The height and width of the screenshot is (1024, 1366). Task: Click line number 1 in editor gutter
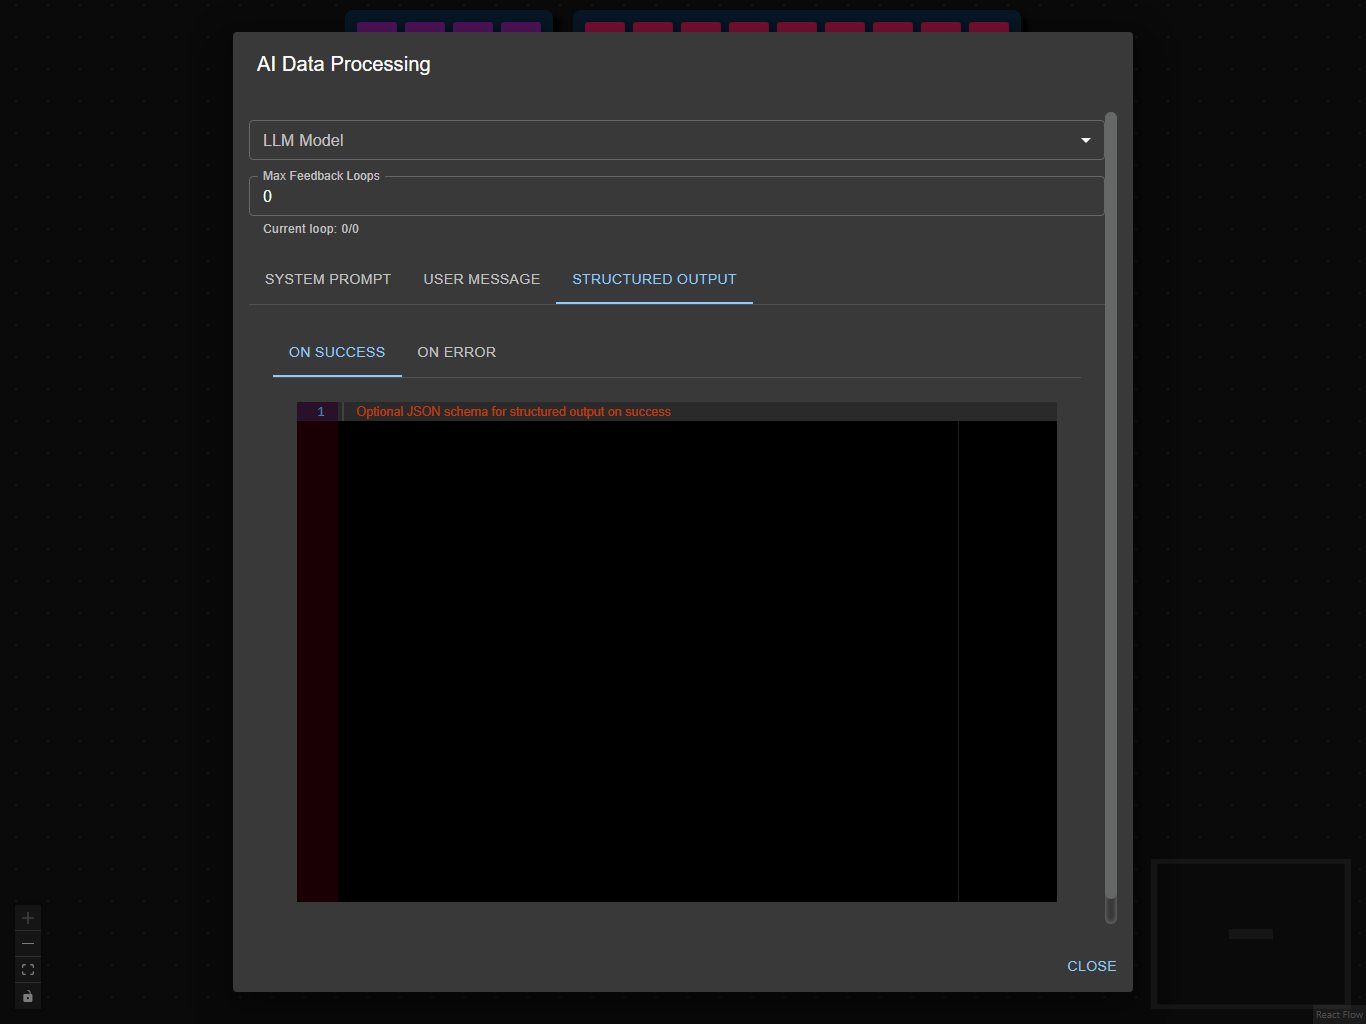coord(320,412)
